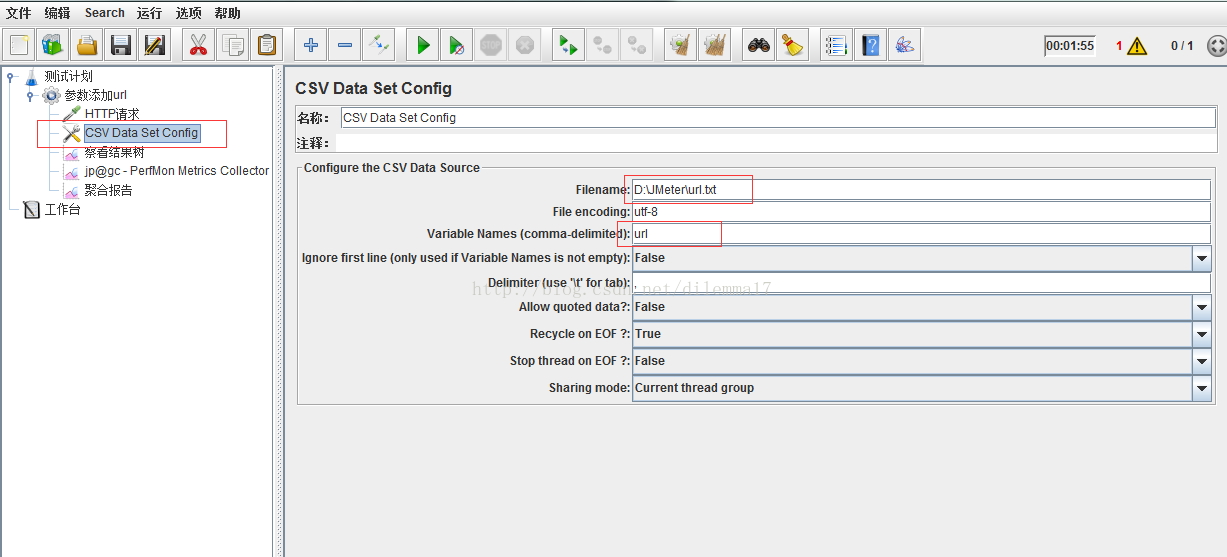Screen dimensions: 1227x557
Task: Click the last toolbar icon after Help
Action: coord(904,45)
